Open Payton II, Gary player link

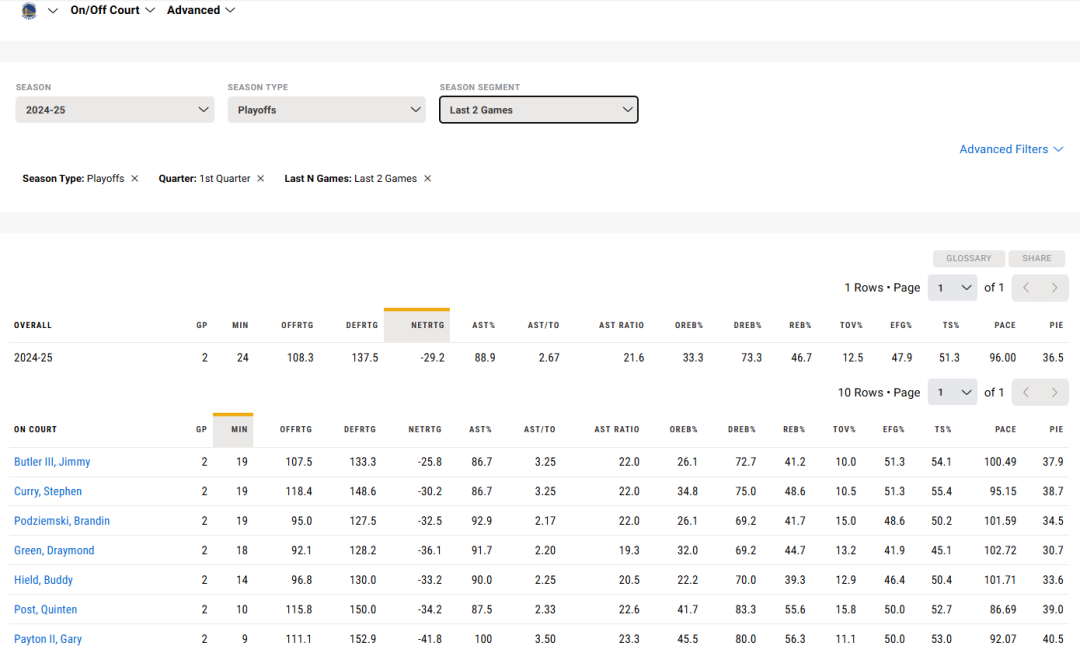click(x=48, y=640)
